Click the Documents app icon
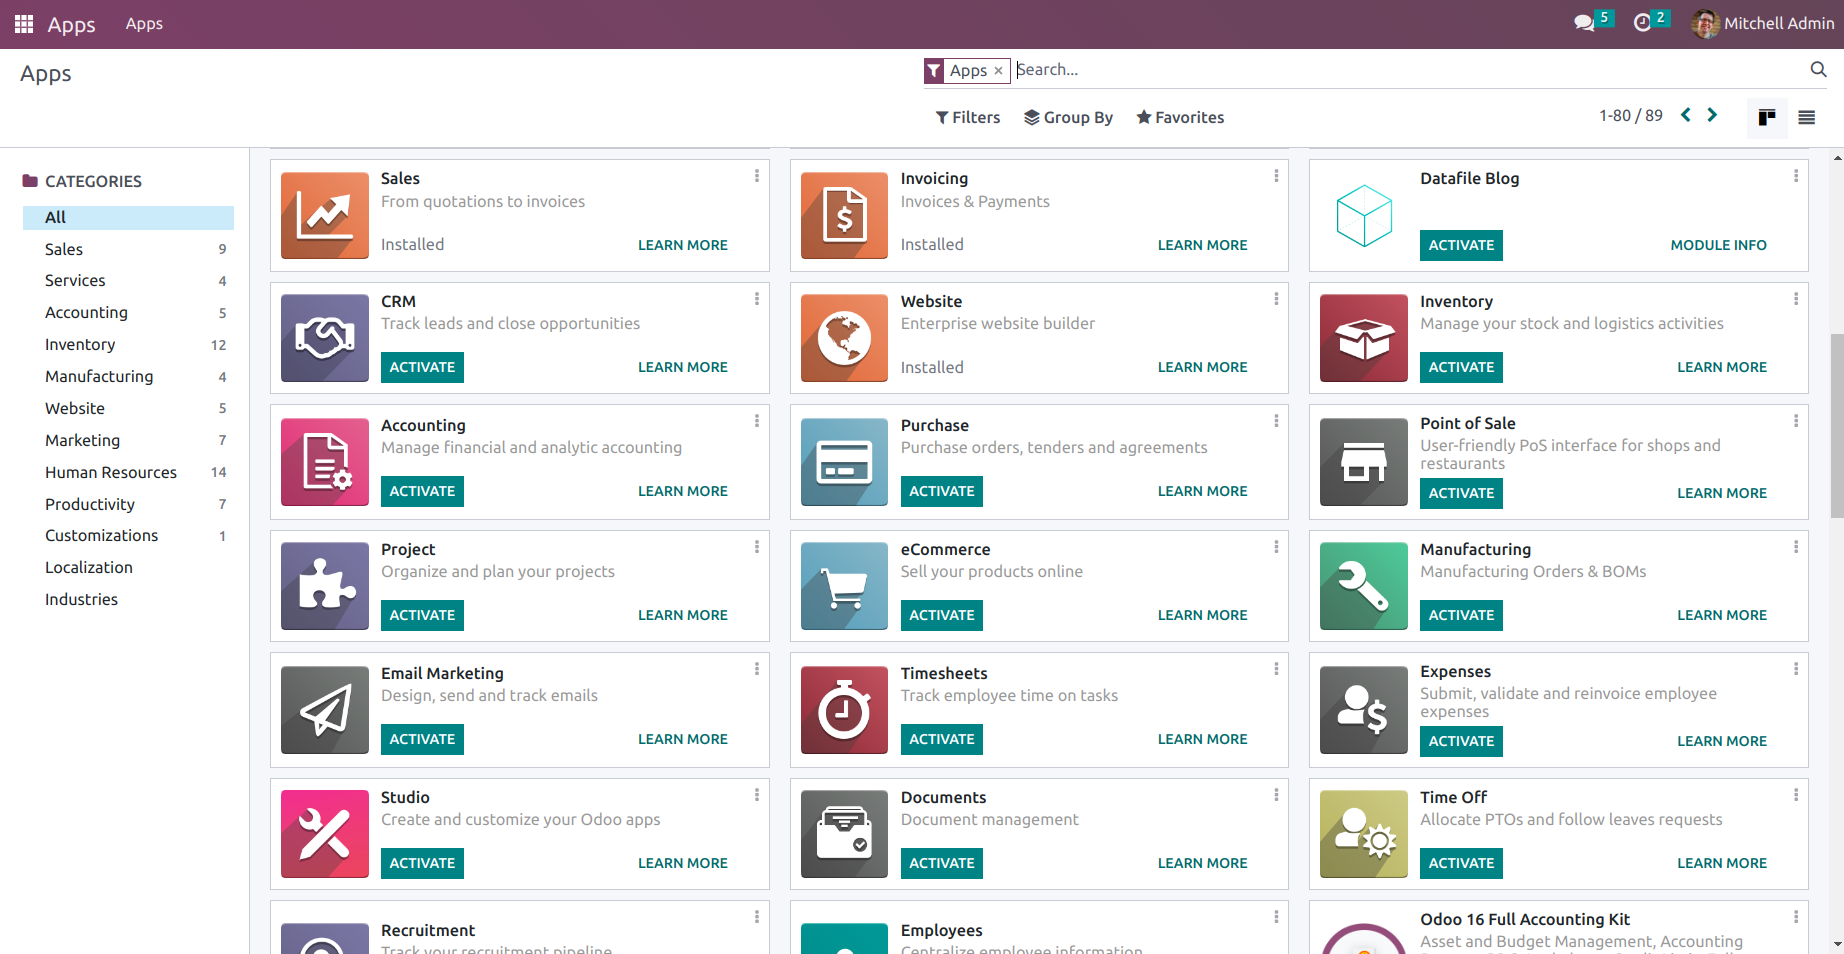The height and width of the screenshot is (954, 1844). [x=844, y=834]
